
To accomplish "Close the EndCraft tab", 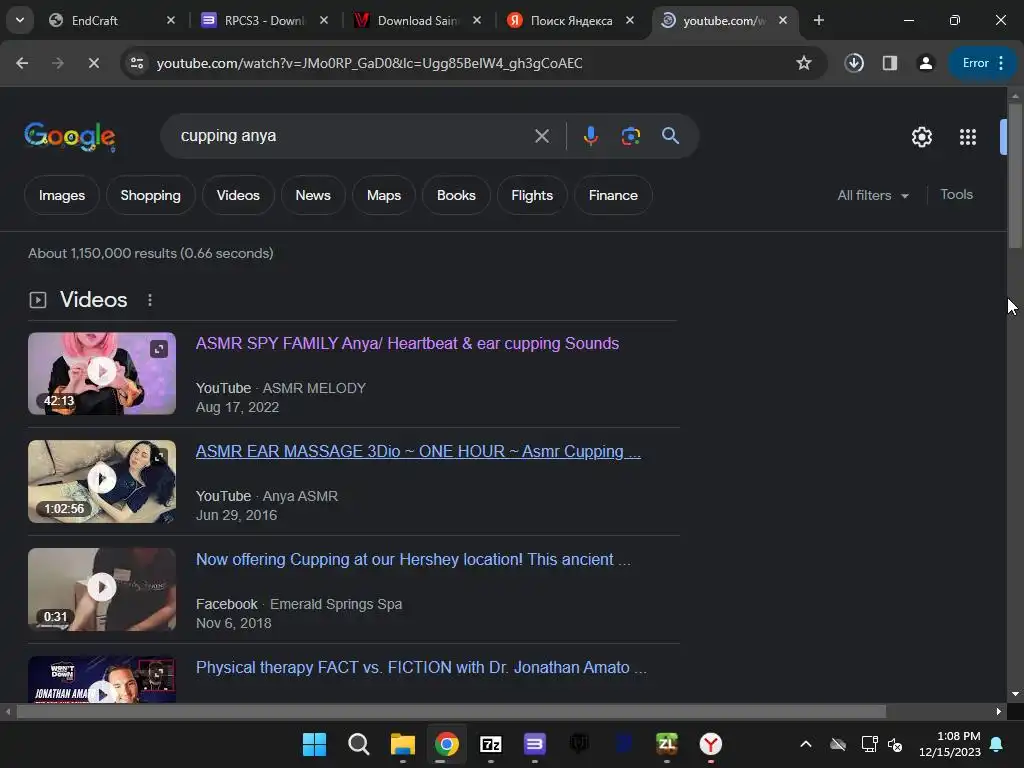I will (171, 20).
